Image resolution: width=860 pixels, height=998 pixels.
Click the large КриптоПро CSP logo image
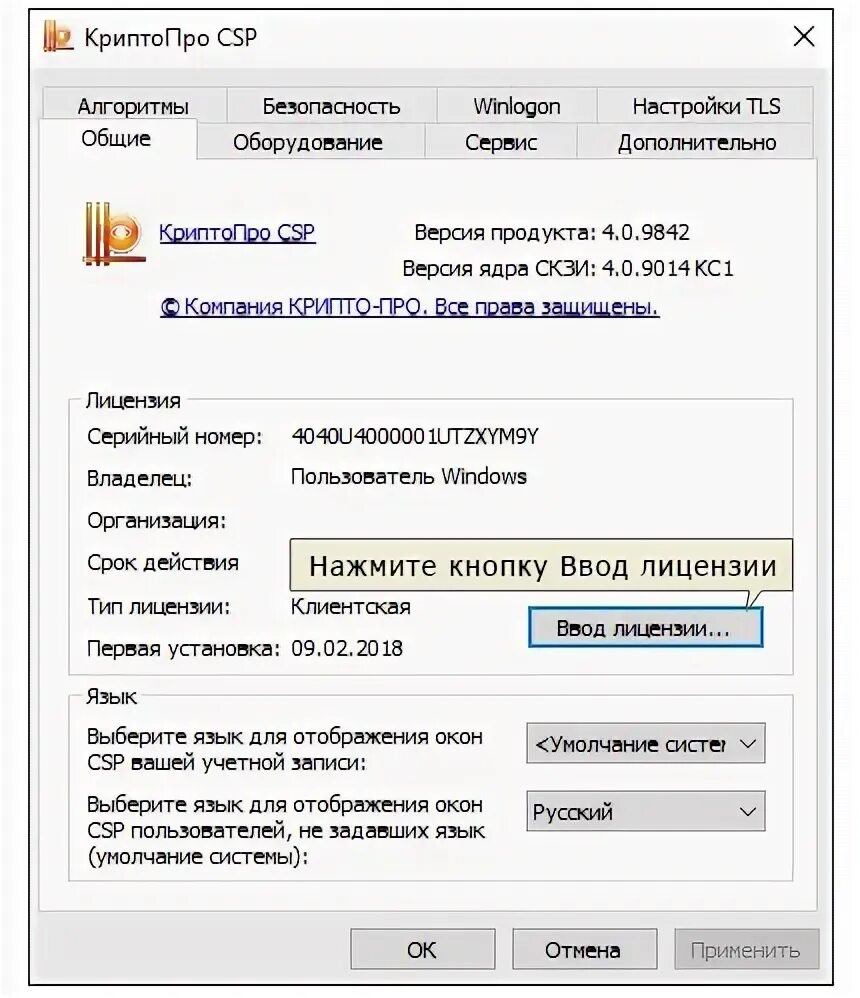click(x=115, y=234)
